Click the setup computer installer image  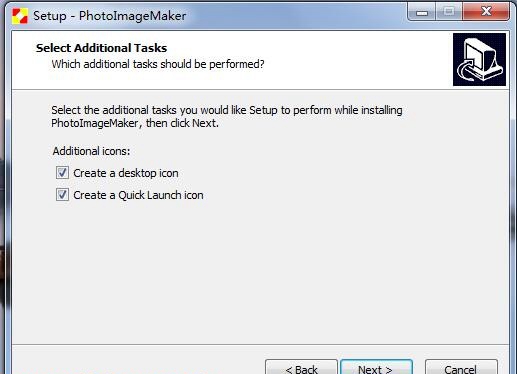coord(479,59)
